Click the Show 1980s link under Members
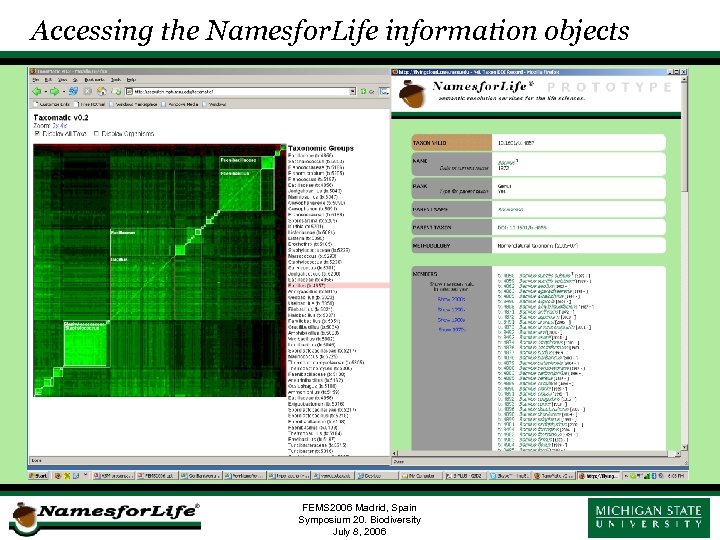The width and height of the screenshot is (720, 540). (x=451, y=320)
